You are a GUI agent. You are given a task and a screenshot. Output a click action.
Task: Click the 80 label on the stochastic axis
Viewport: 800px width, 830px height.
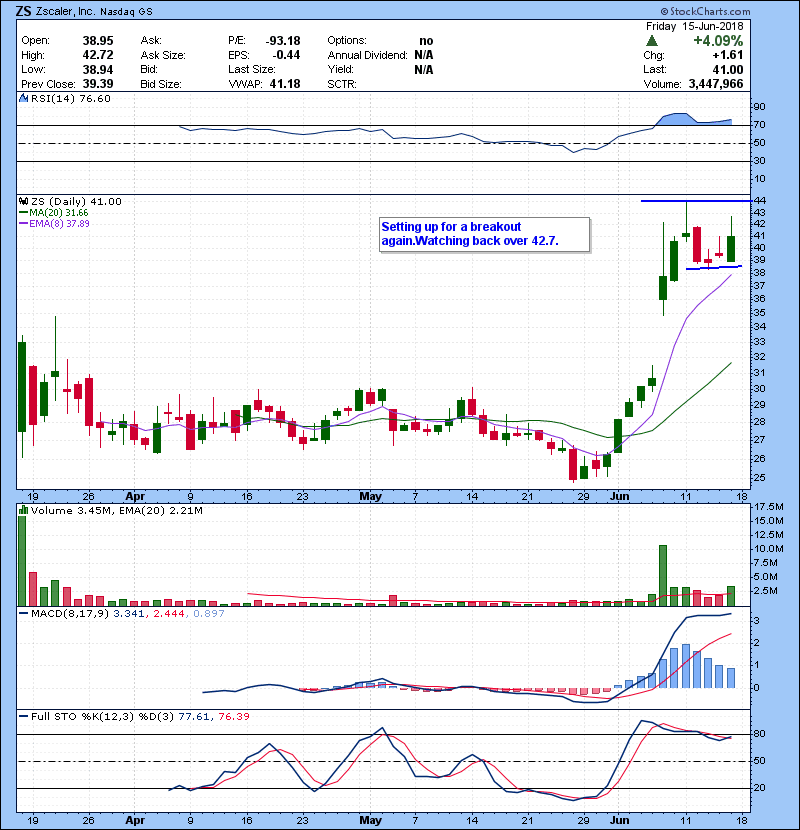click(x=760, y=734)
